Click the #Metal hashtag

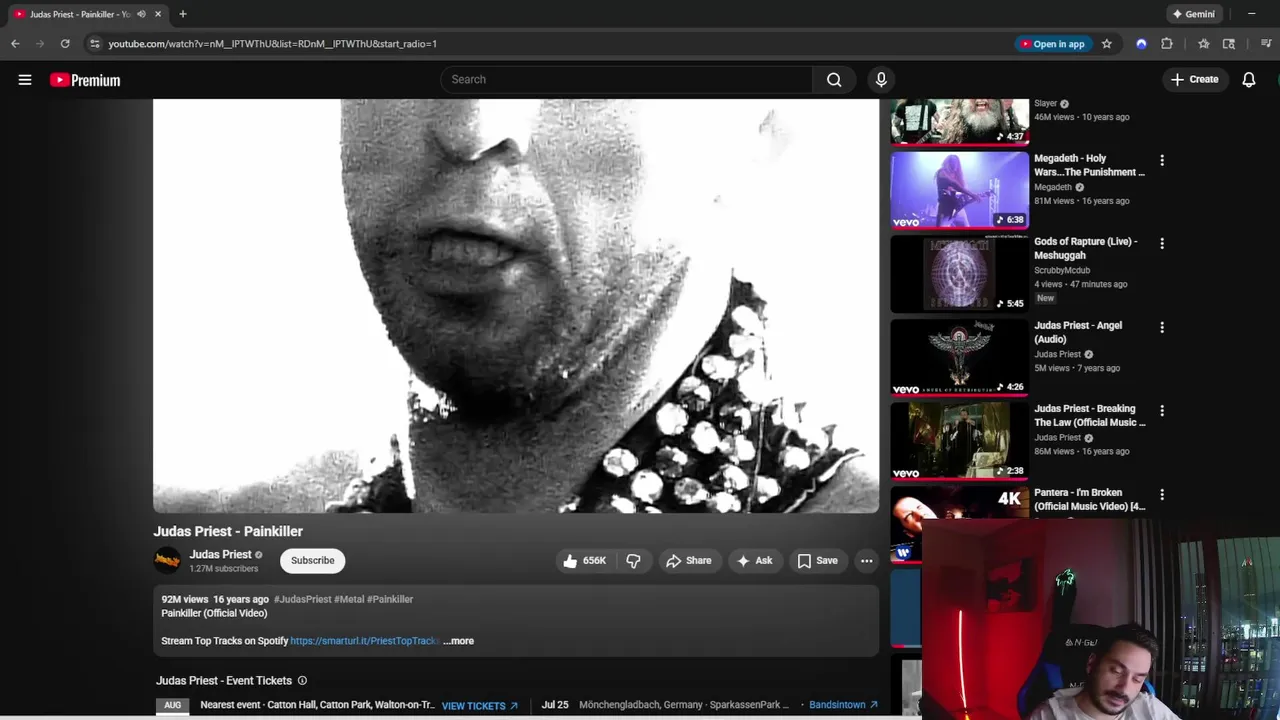[x=349, y=599]
